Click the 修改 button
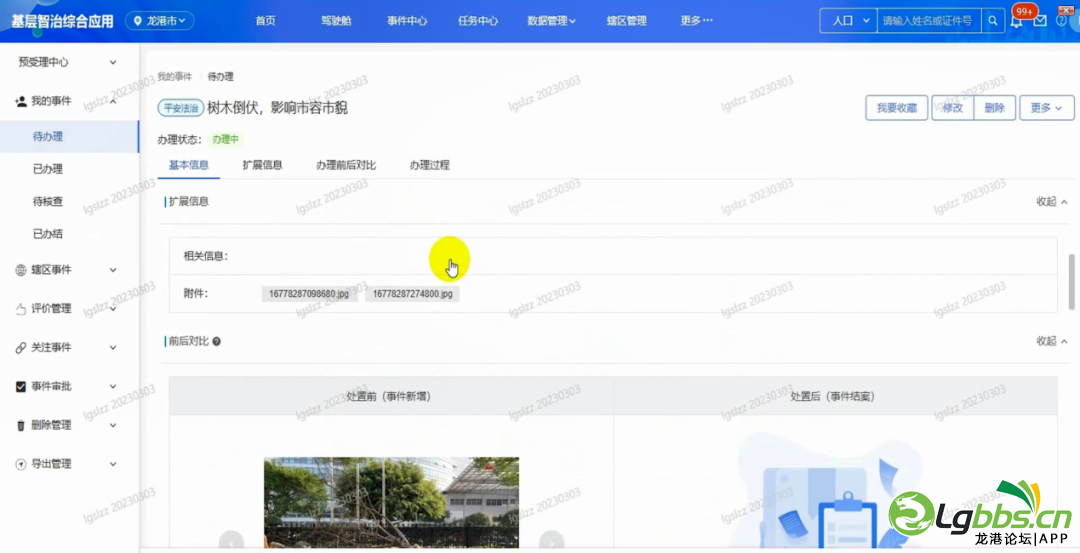 click(953, 108)
